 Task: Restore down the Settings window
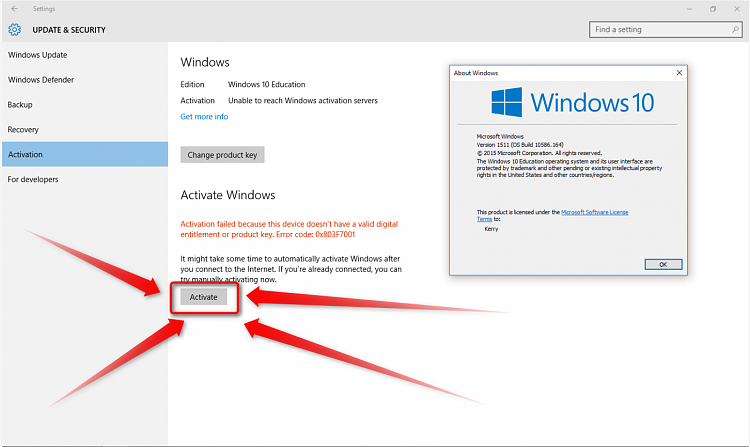[713, 9]
